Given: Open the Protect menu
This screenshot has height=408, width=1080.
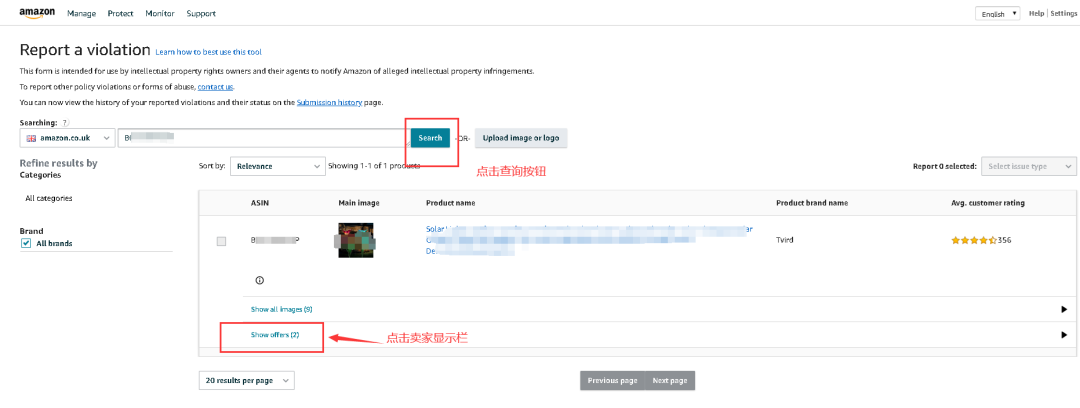Looking at the screenshot, I should [x=121, y=14].
